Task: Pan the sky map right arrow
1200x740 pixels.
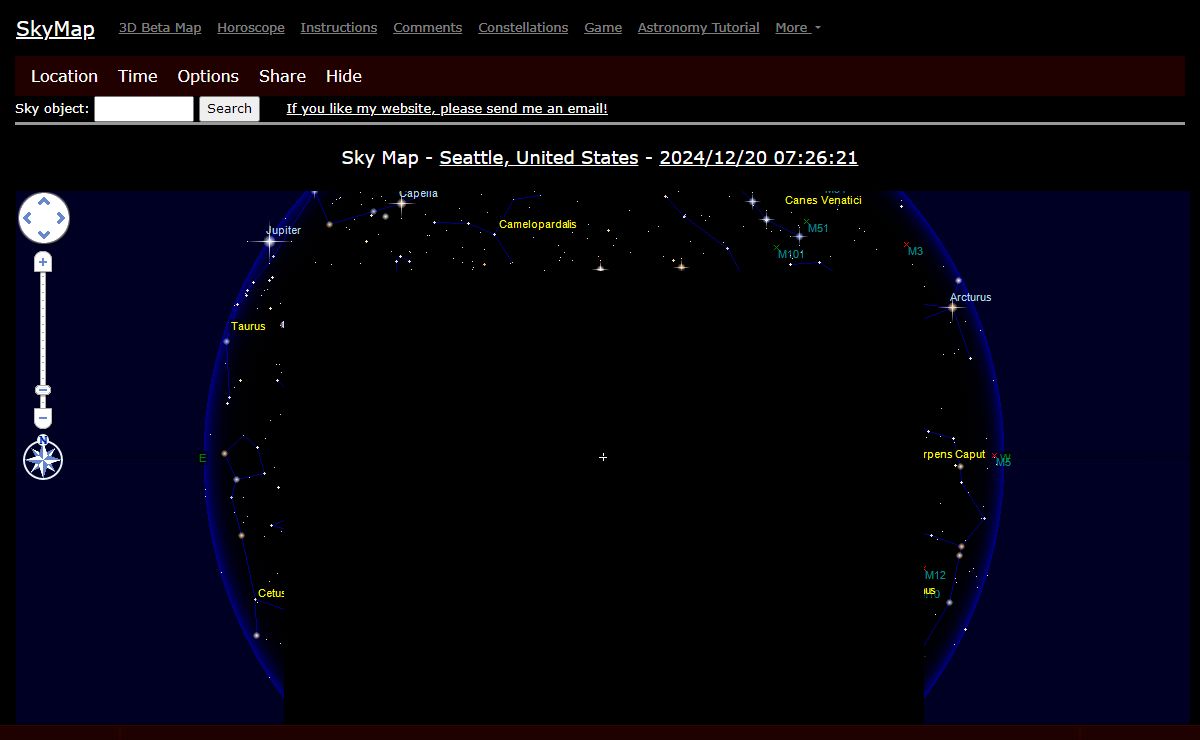Action: 61,218
